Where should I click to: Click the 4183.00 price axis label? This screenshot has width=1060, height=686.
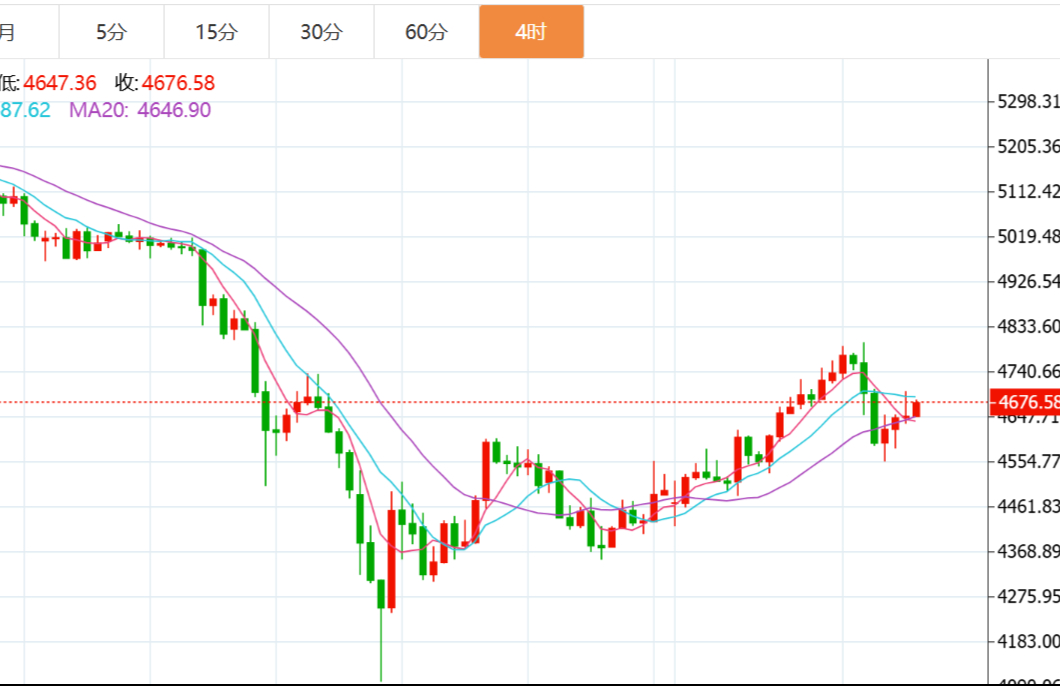(1028, 641)
